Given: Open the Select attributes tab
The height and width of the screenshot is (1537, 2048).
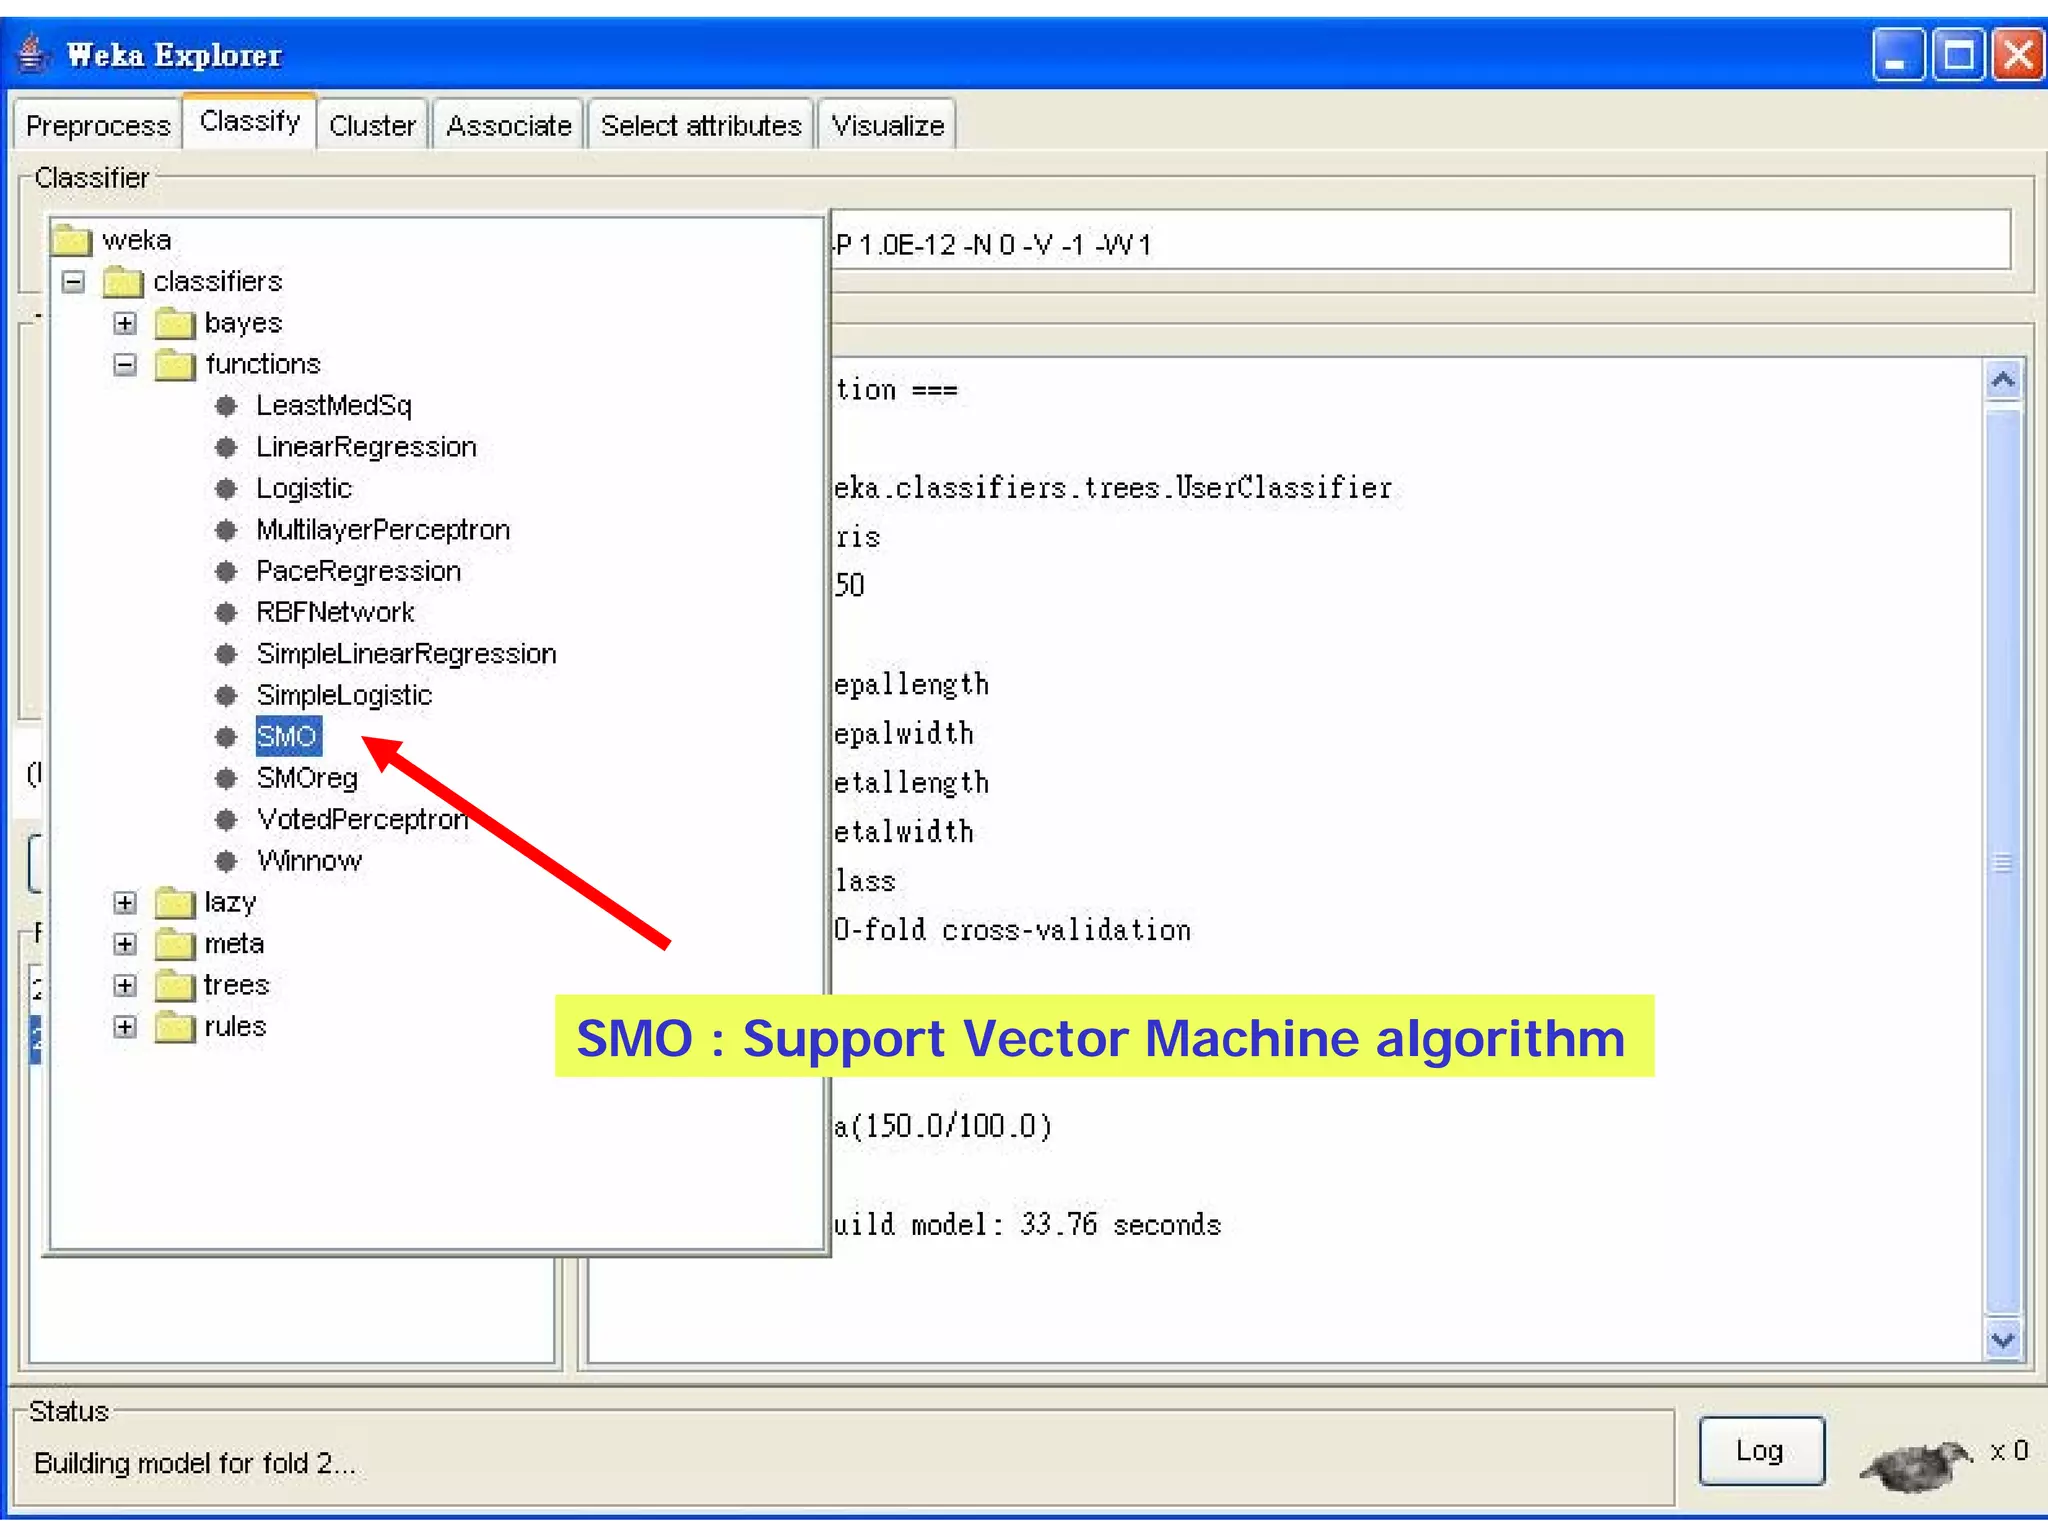Looking at the screenshot, I should click(x=701, y=126).
